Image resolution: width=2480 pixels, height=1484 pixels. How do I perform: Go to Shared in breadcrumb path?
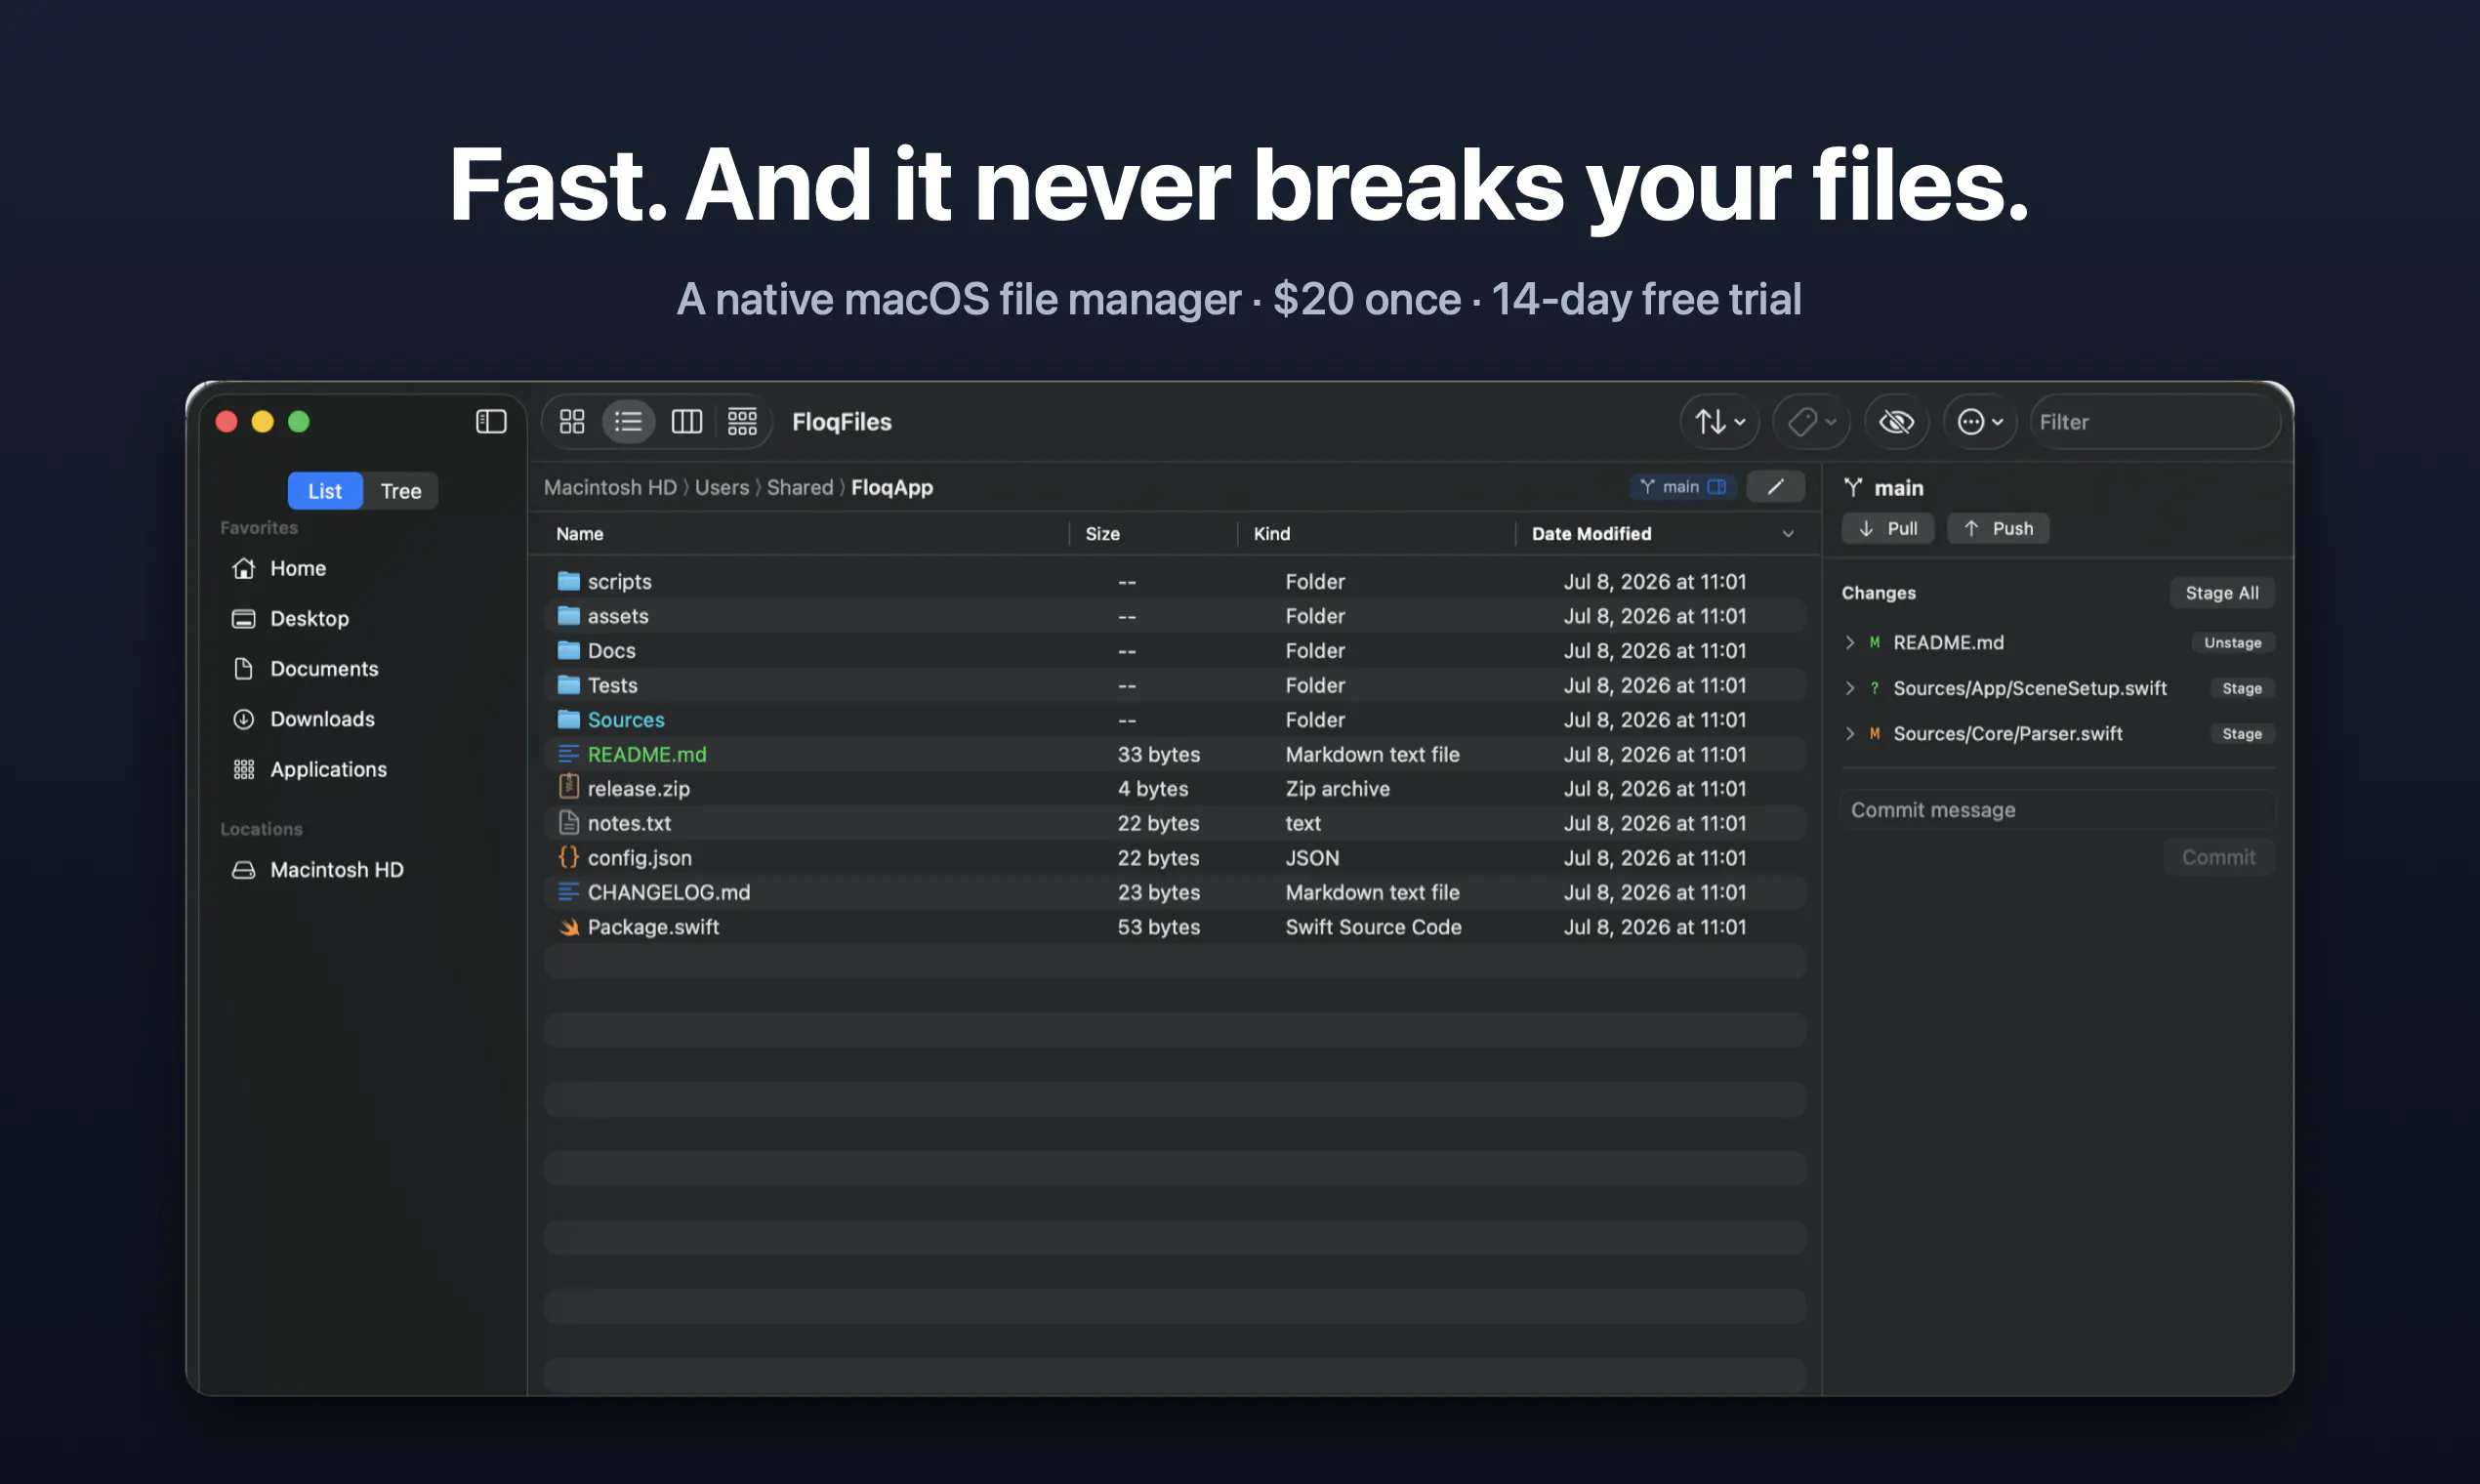click(800, 487)
